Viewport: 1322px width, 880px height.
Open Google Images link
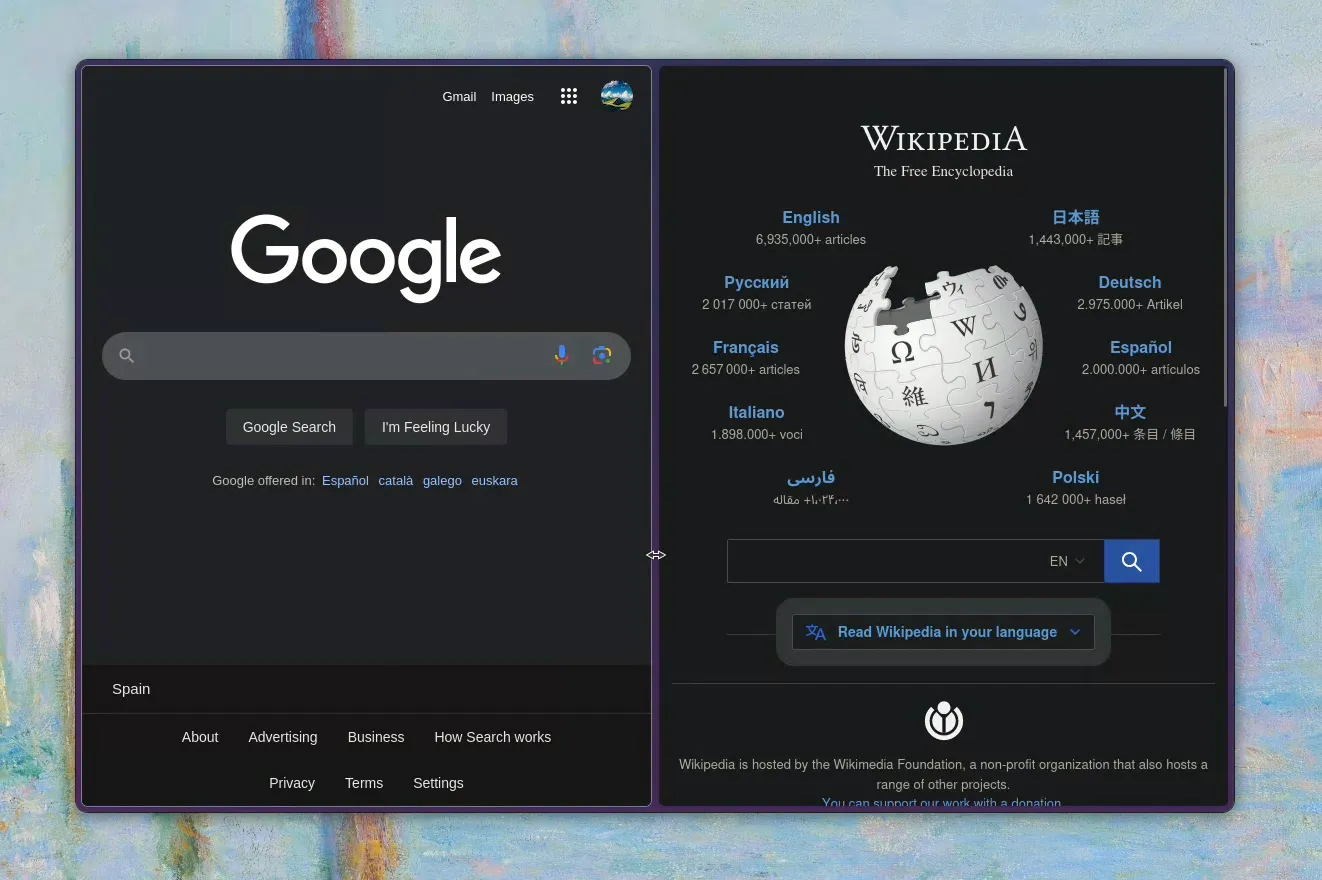coord(512,97)
